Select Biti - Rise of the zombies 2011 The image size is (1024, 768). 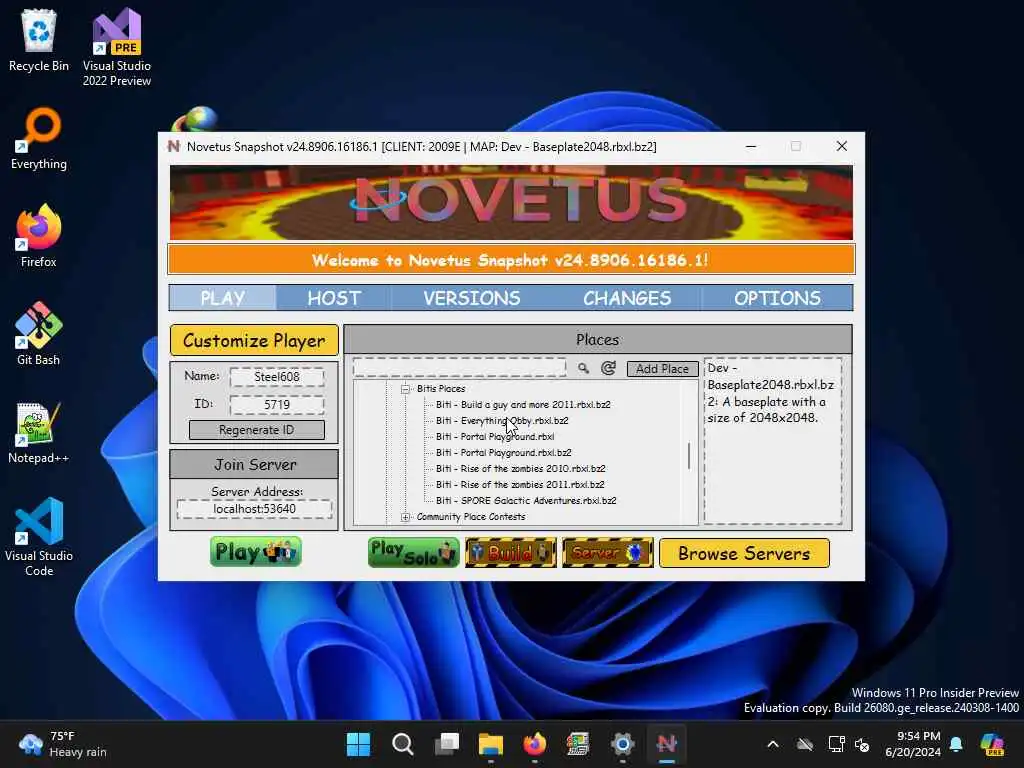pos(520,485)
